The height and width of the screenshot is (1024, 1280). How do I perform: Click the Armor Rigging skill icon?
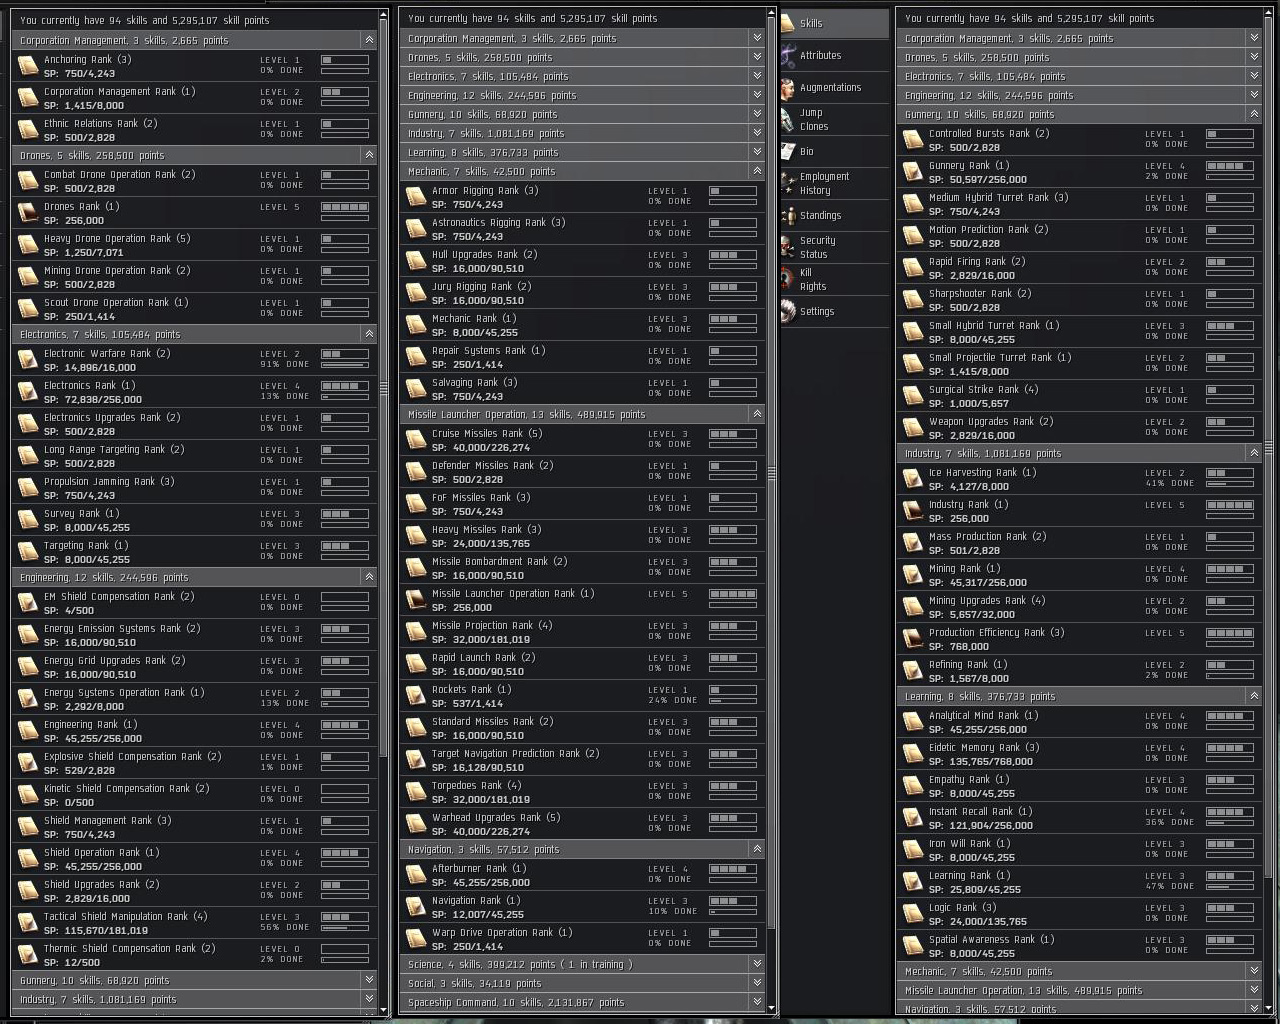(416, 197)
